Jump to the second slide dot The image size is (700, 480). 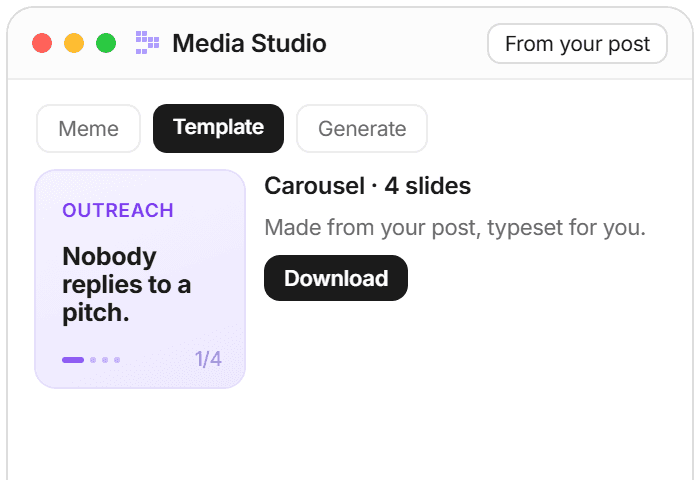(x=93, y=360)
